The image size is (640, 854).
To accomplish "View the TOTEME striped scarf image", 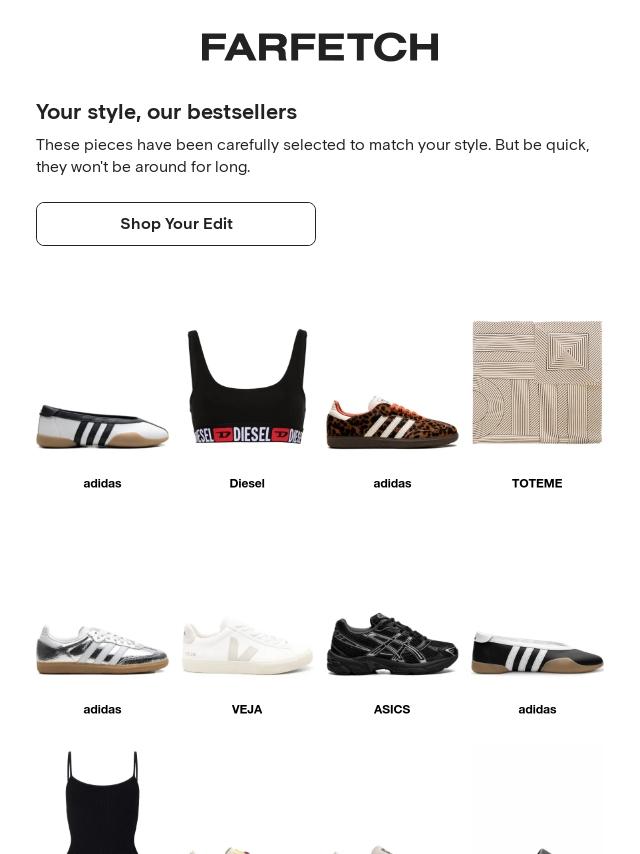I will (x=537, y=382).
